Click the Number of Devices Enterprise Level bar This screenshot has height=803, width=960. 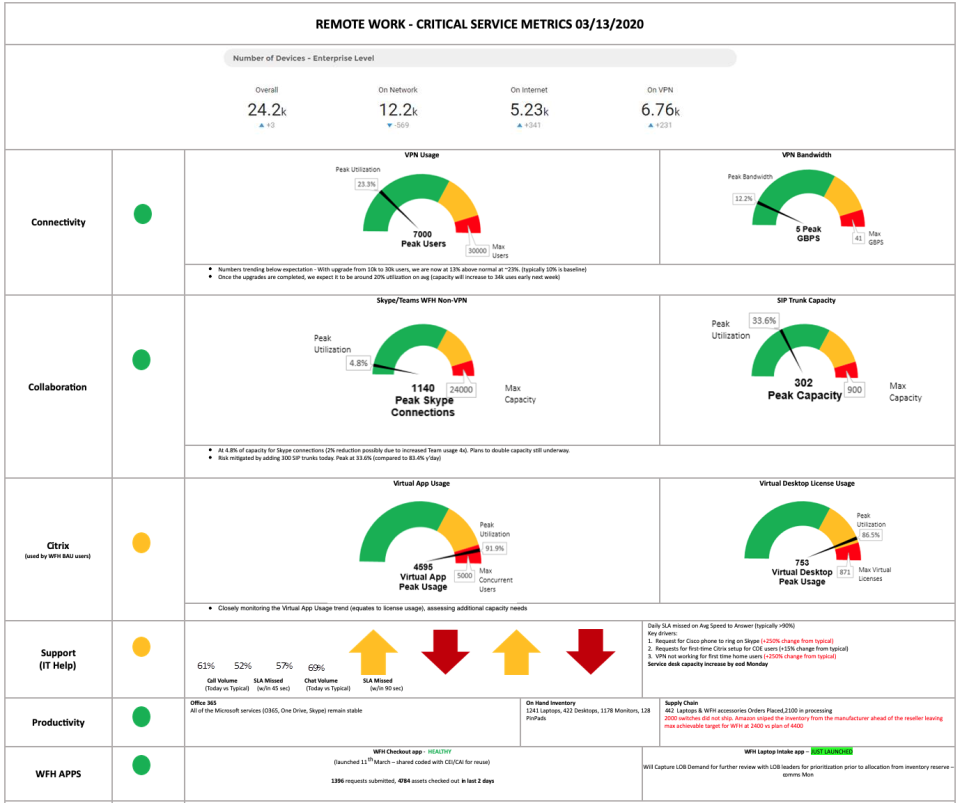click(x=480, y=58)
